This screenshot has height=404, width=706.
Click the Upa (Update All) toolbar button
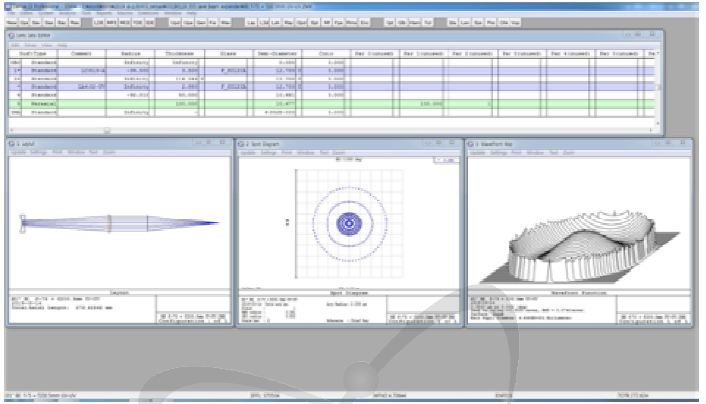click(x=188, y=22)
